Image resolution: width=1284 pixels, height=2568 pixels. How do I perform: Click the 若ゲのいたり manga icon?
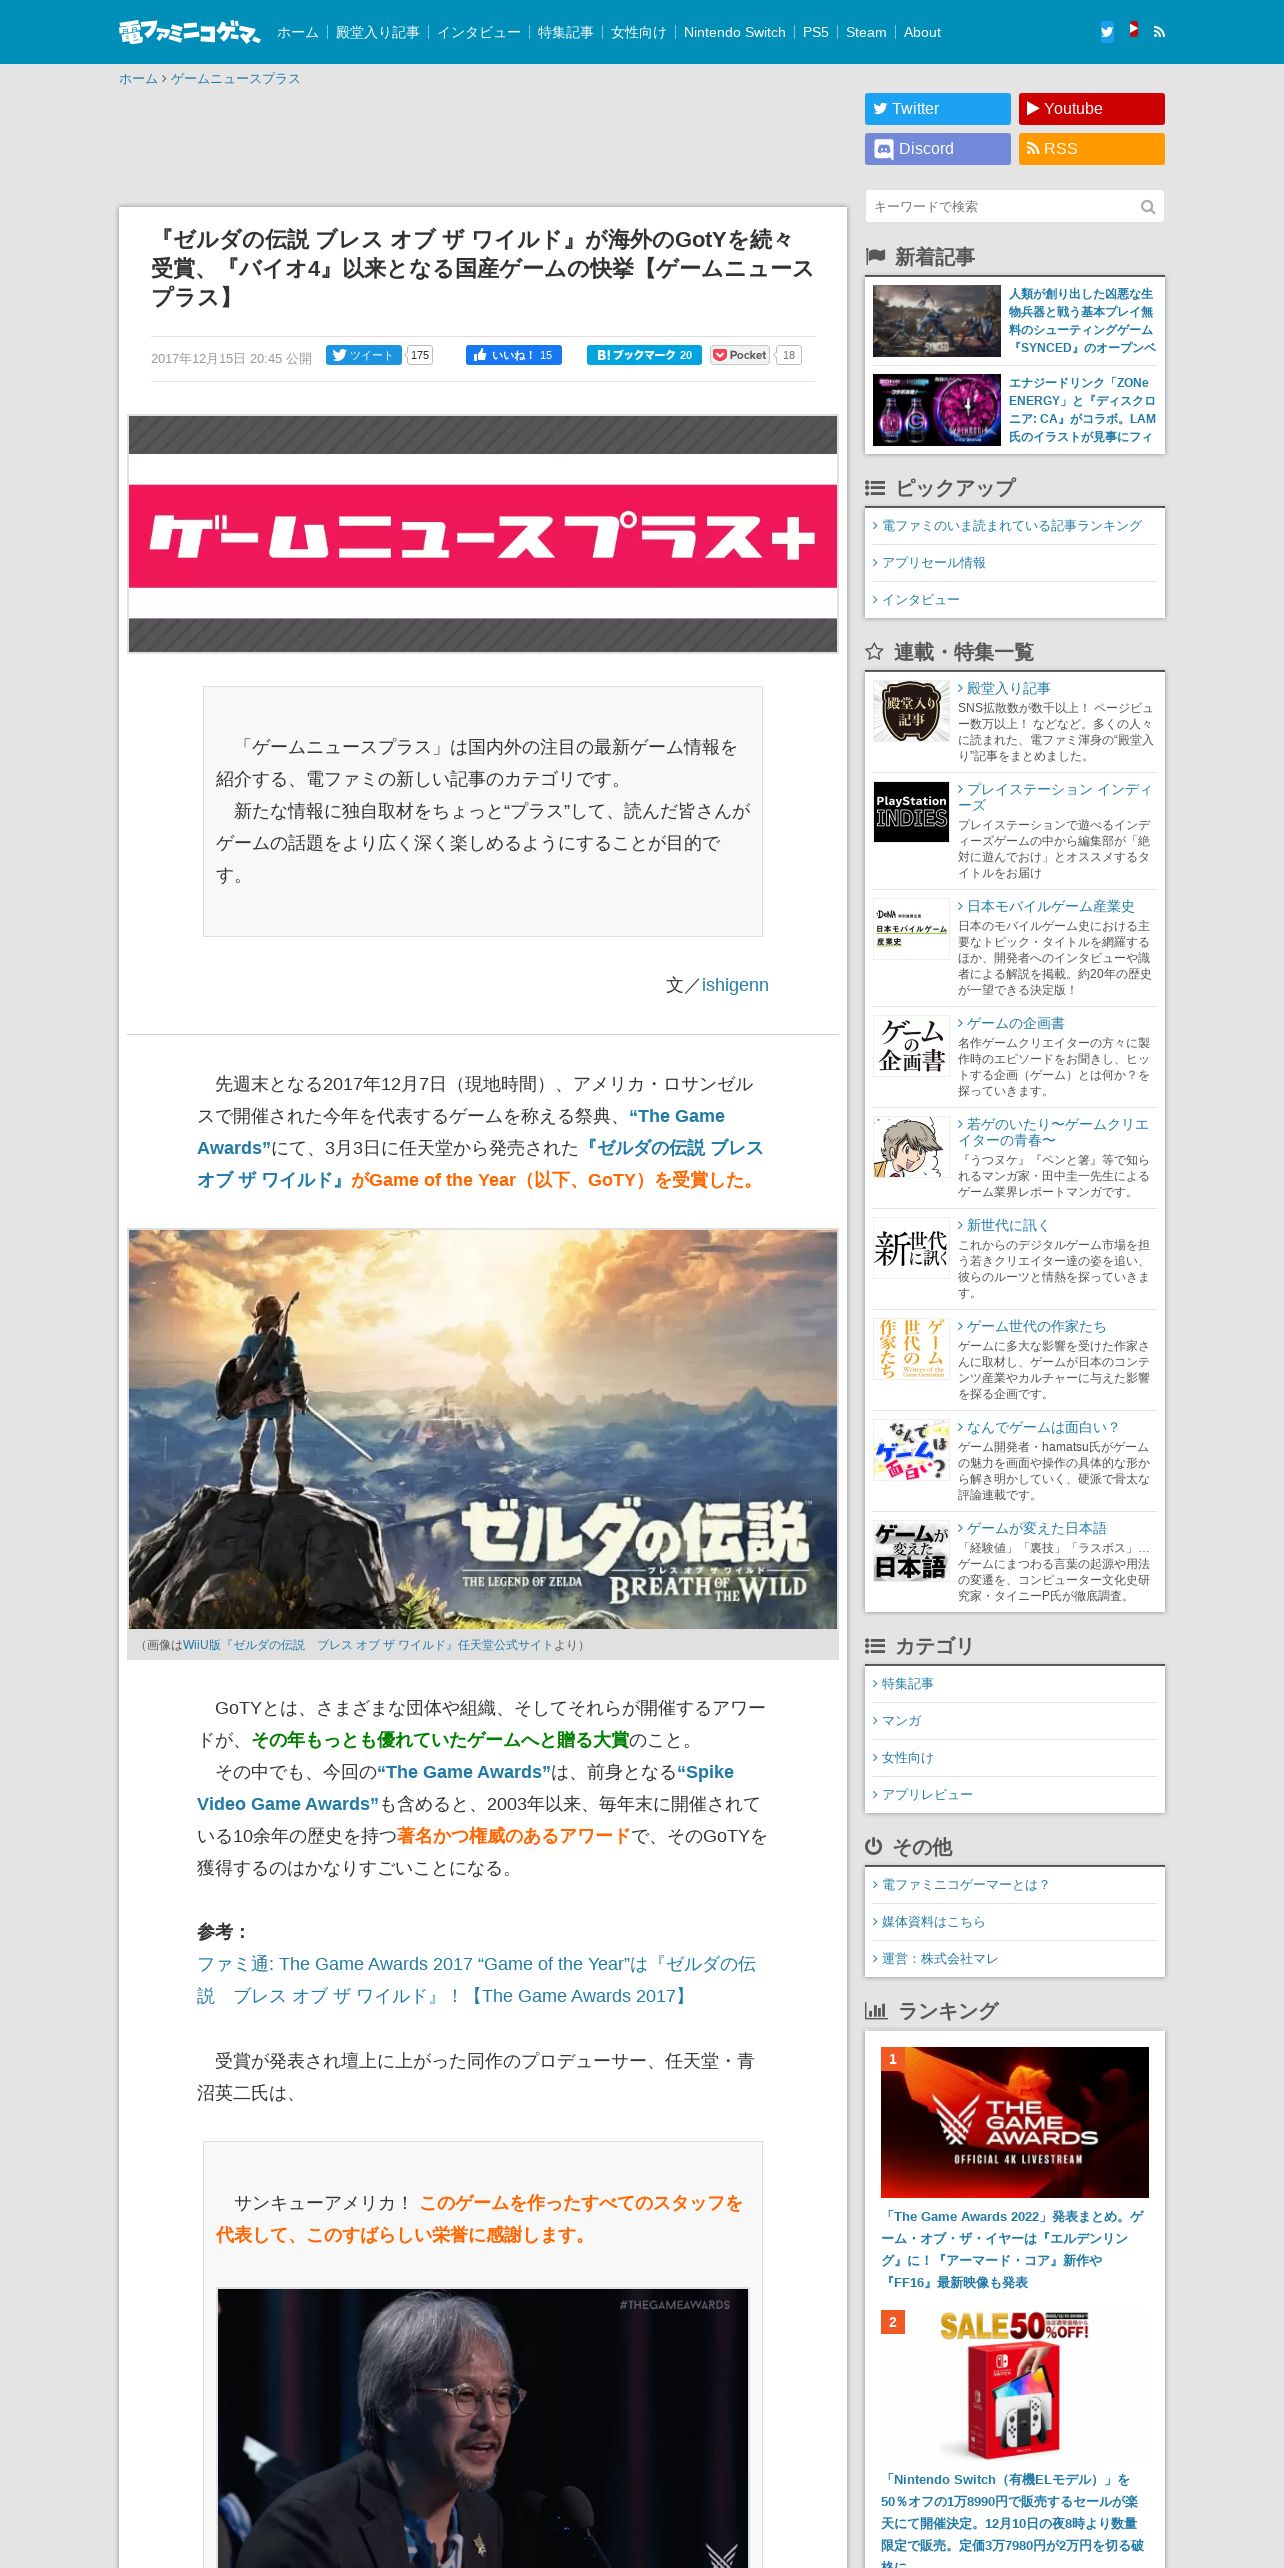(911, 1147)
